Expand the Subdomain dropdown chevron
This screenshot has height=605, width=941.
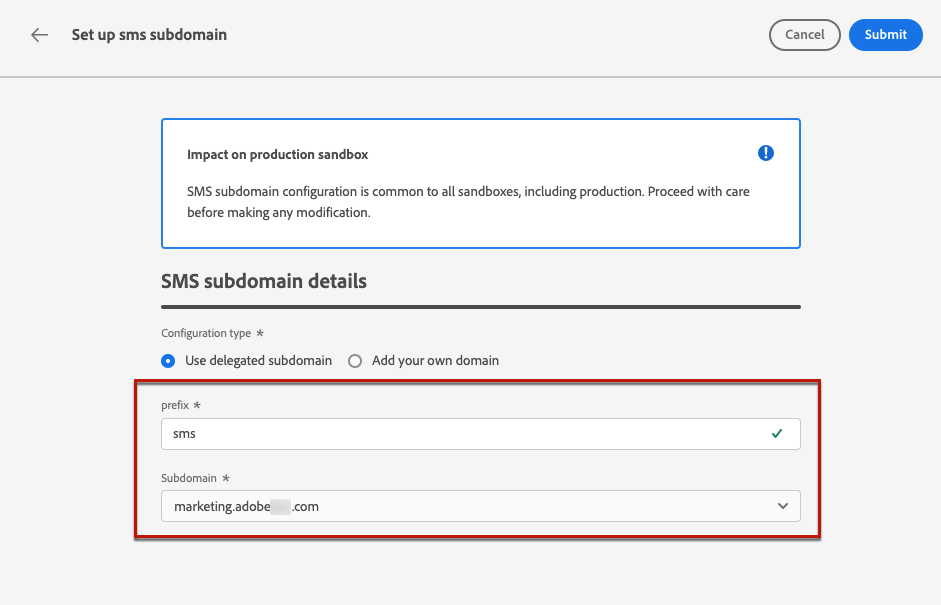[782, 506]
